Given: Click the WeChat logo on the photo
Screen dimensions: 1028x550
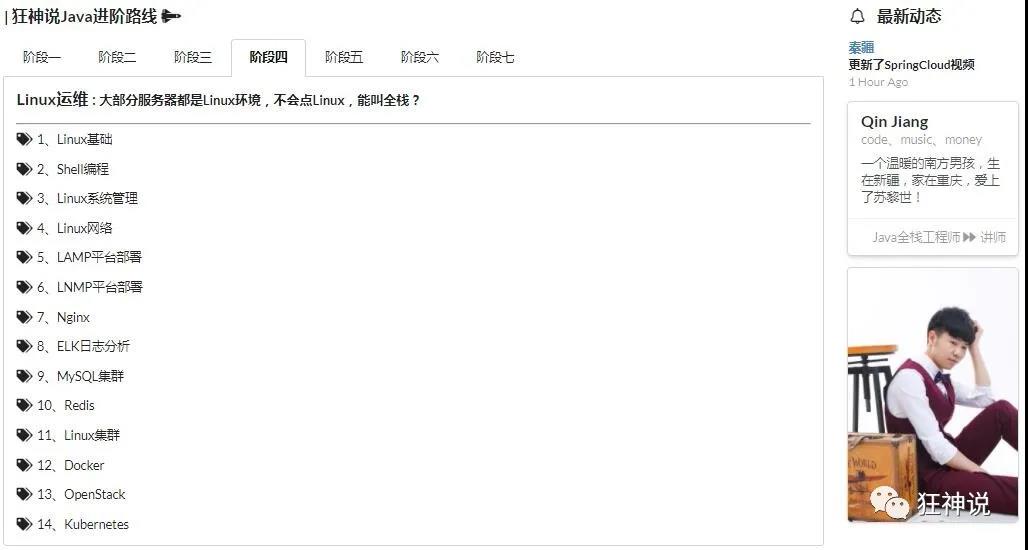Looking at the screenshot, I should 889,502.
